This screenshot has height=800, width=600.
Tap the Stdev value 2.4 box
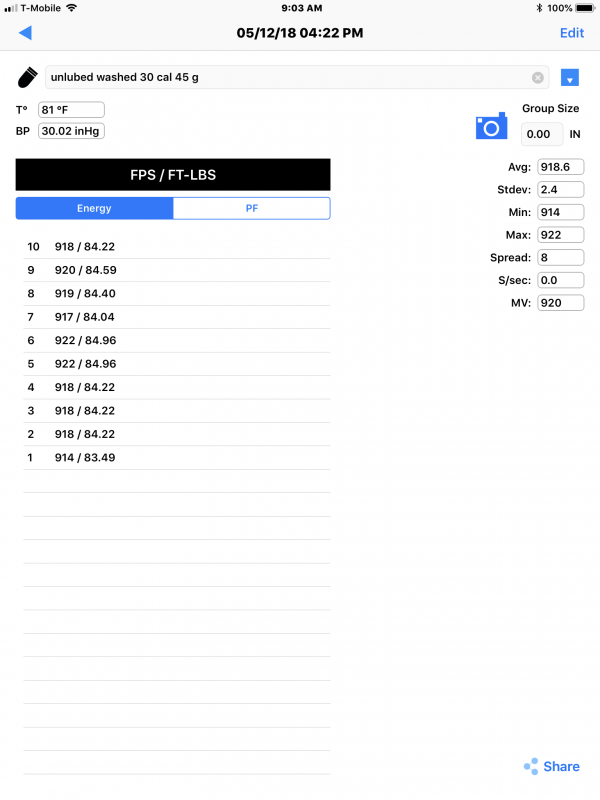(561, 190)
